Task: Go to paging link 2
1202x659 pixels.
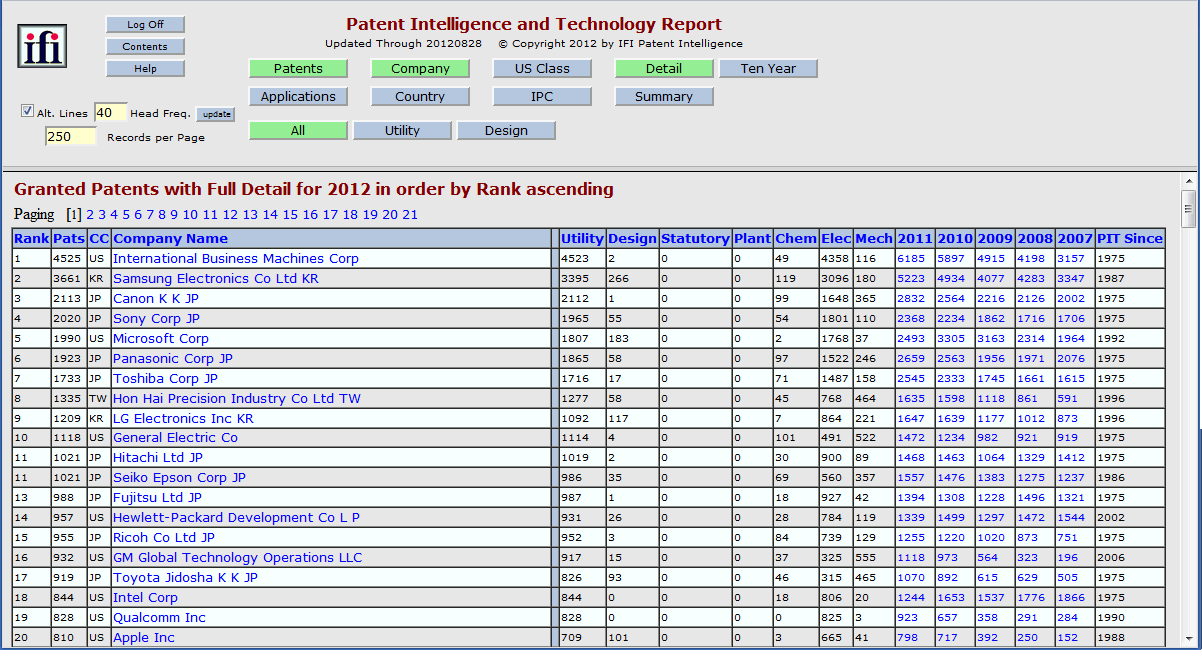Action: (x=90, y=215)
